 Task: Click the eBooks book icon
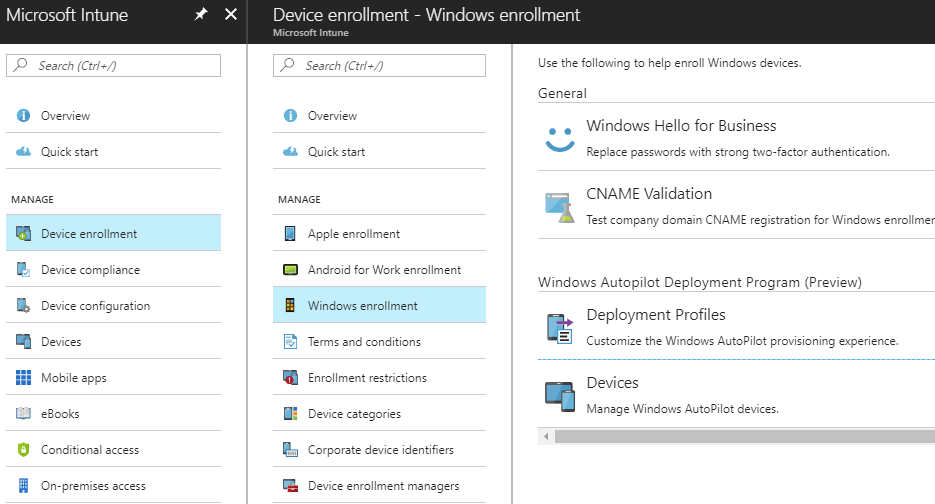[23, 414]
